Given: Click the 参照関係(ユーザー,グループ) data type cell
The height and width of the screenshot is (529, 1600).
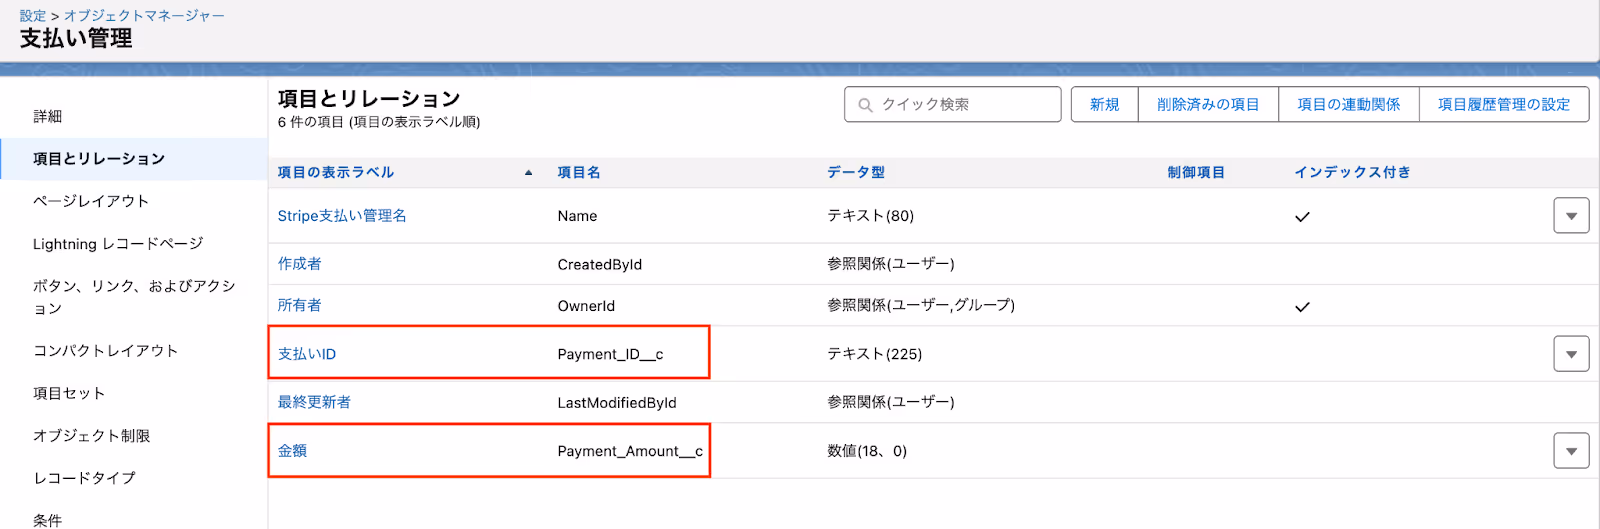Looking at the screenshot, I should pyautogui.click(x=921, y=306).
